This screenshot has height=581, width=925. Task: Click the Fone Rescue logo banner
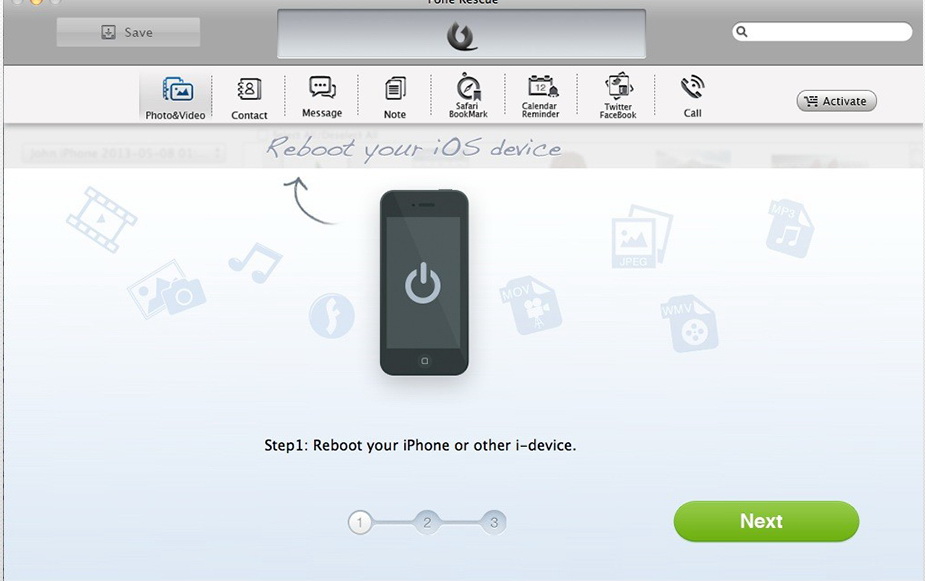[461, 34]
